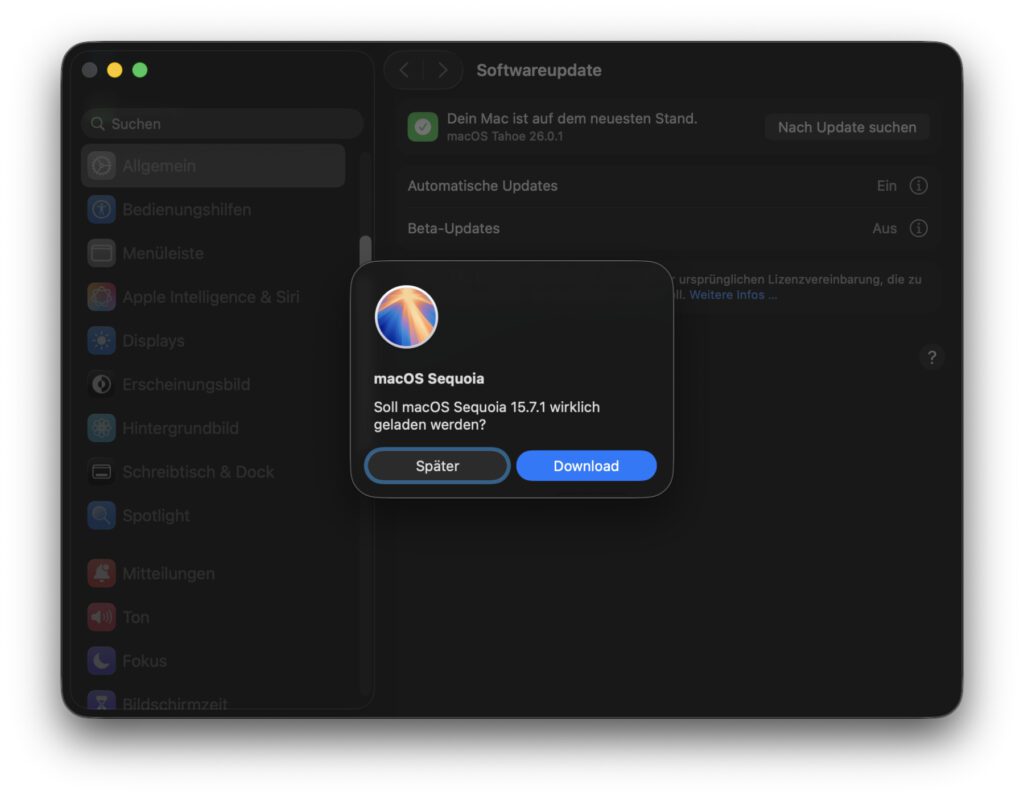Open Erscheinungsbild settings icon
The height and width of the screenshot is (799, 1024).
(x=101, y=384)
